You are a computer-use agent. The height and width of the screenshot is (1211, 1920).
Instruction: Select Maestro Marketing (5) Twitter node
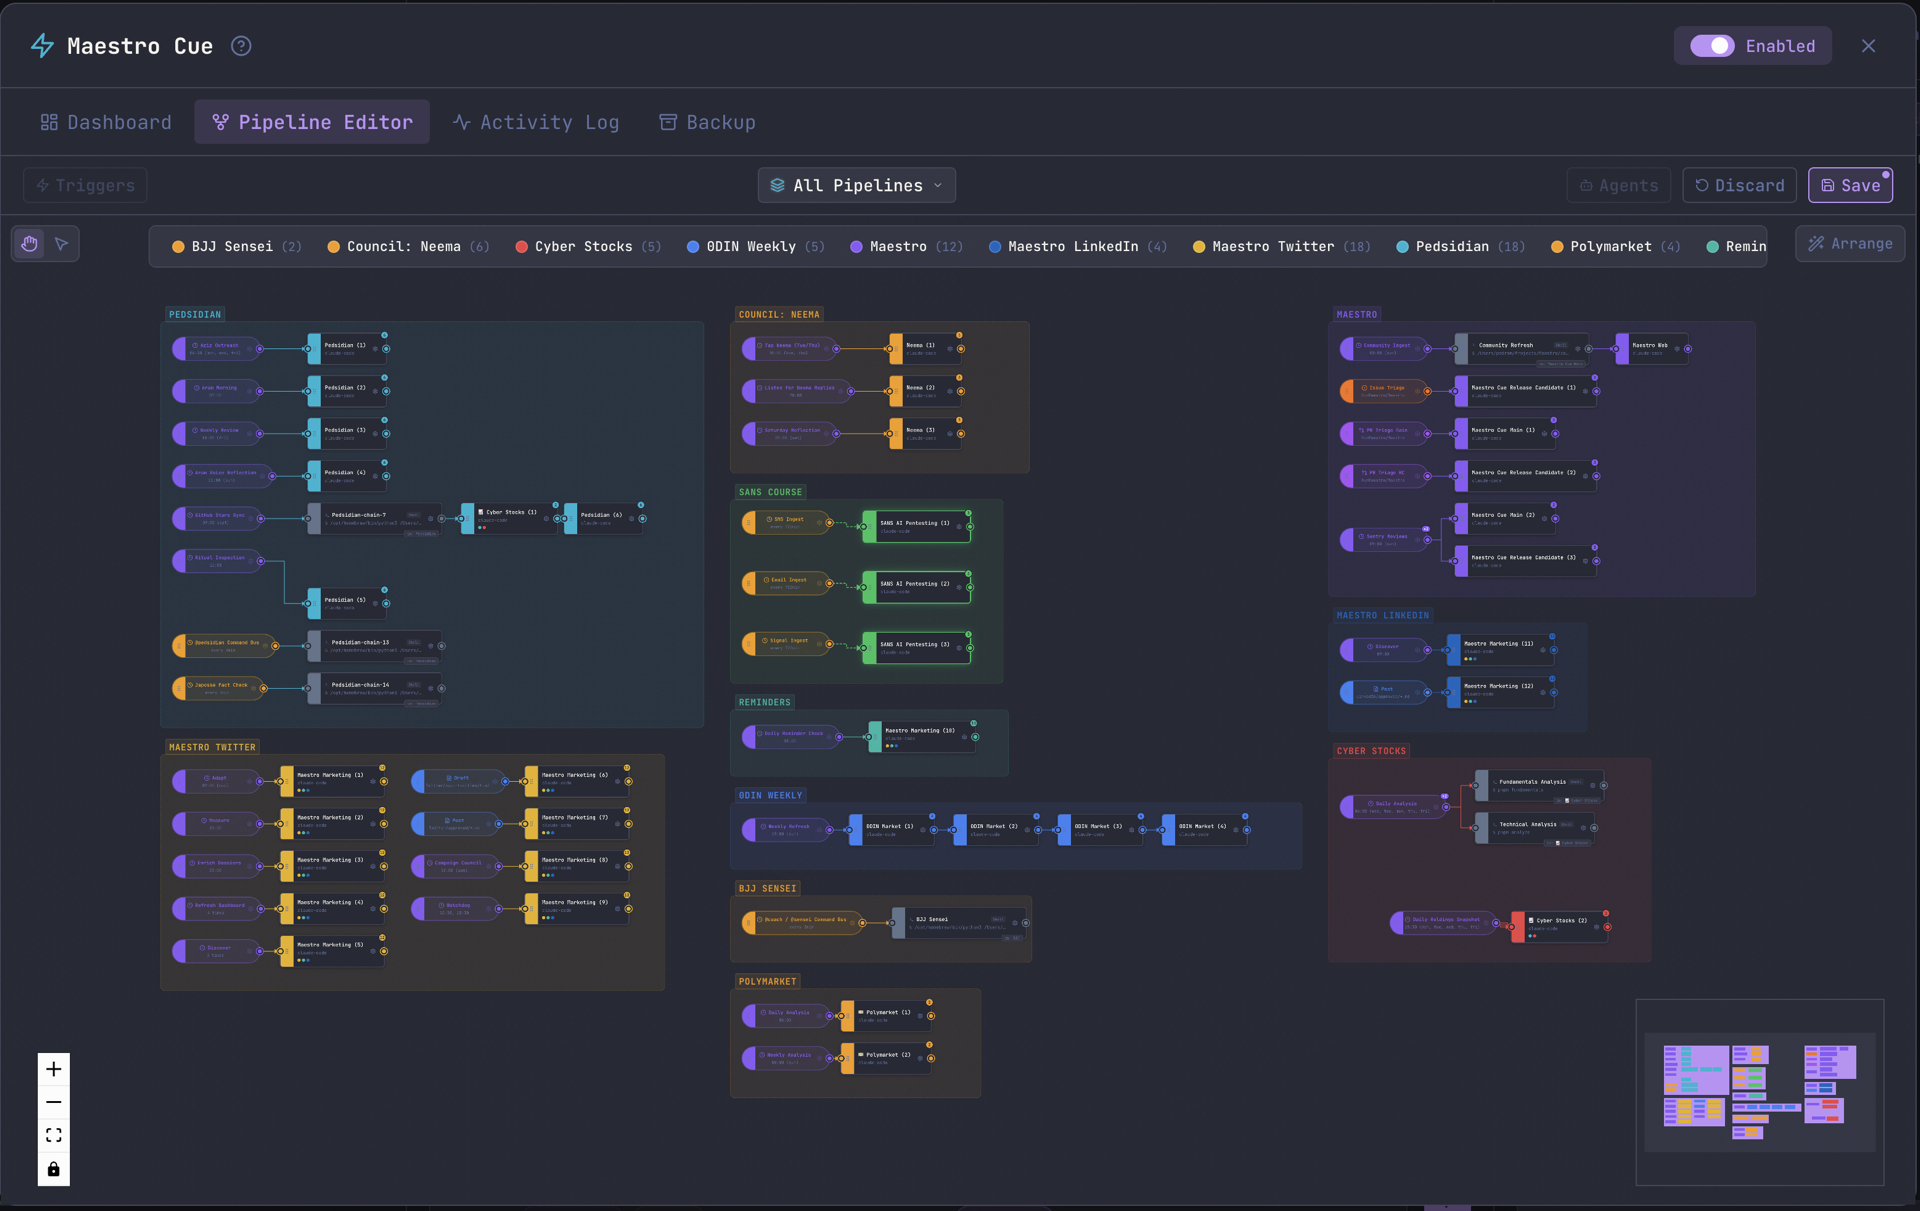[x=333, y=951]
